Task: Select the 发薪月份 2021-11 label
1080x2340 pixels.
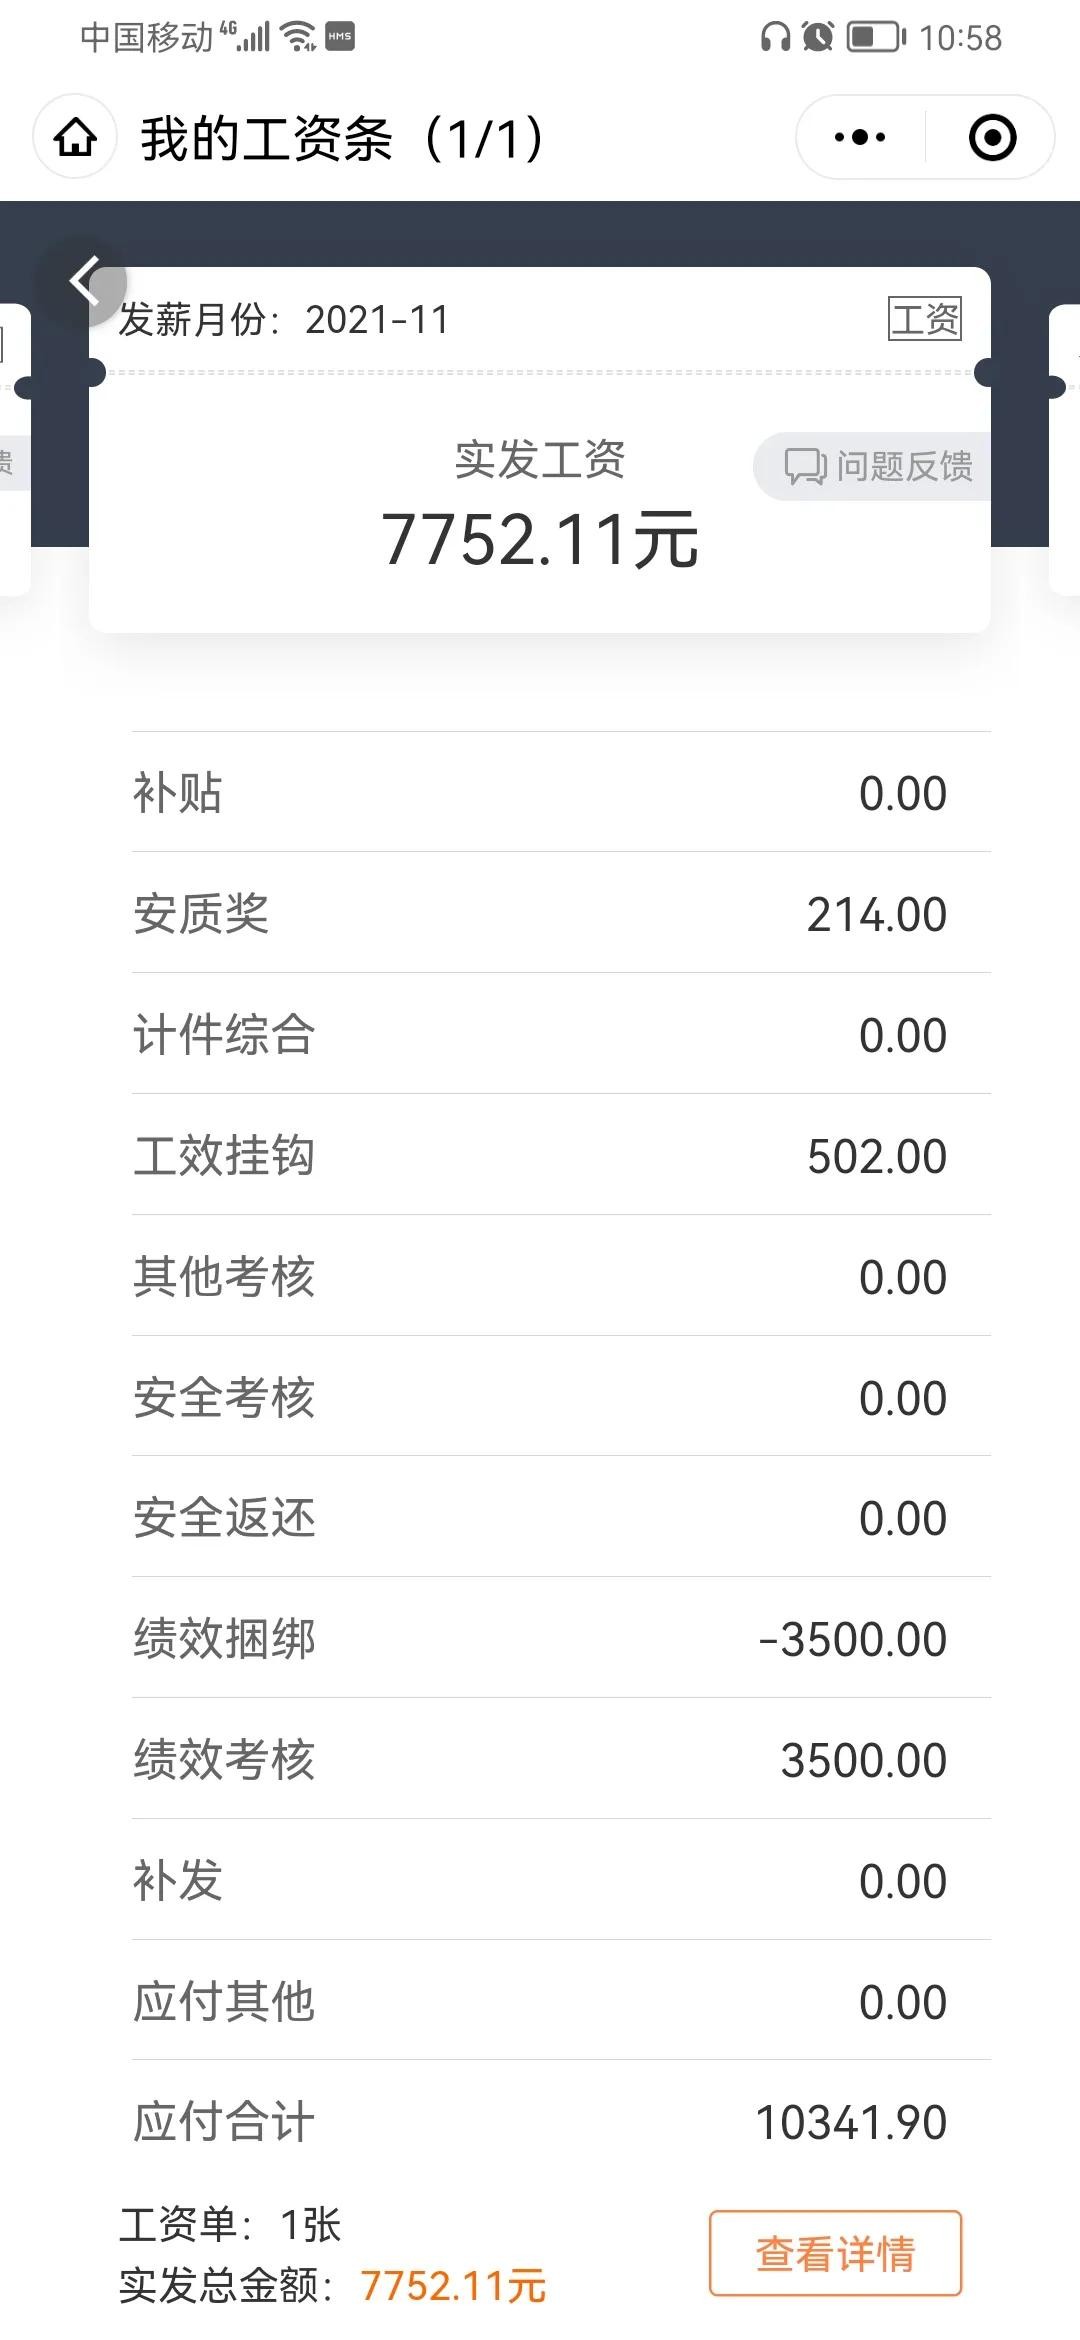Action: 285,321
